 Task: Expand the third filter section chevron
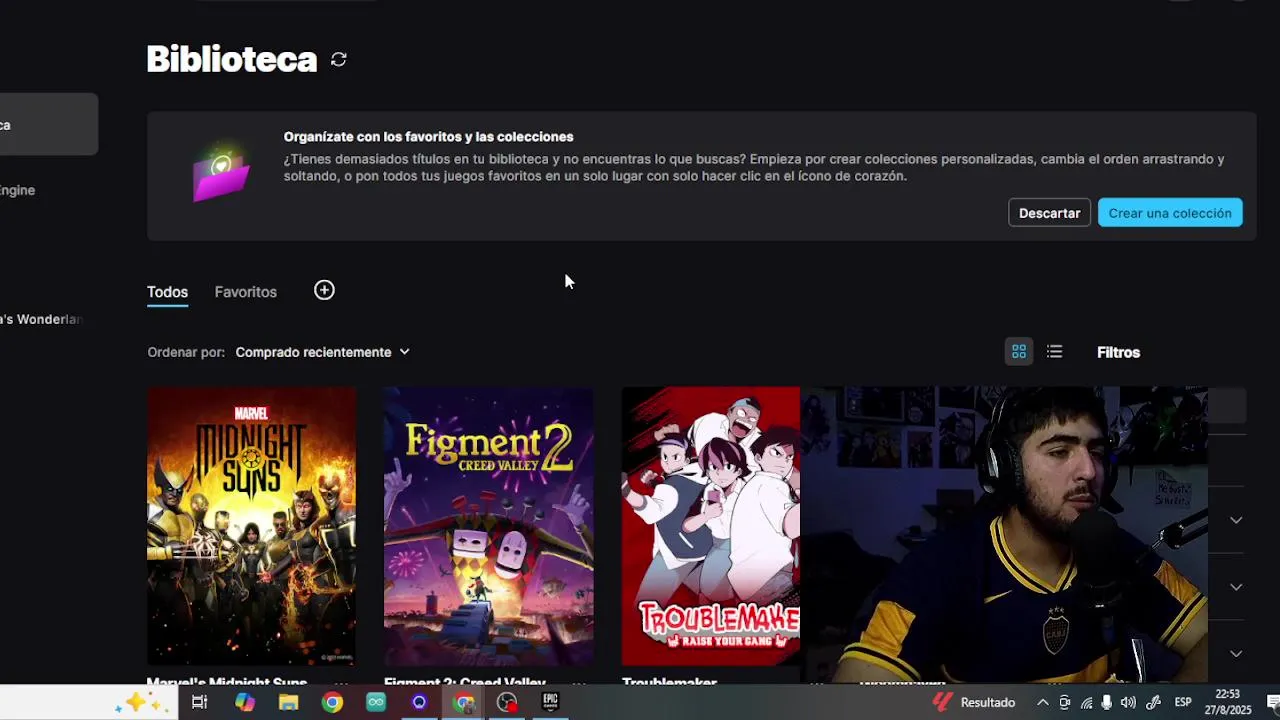pos(1236,654)
